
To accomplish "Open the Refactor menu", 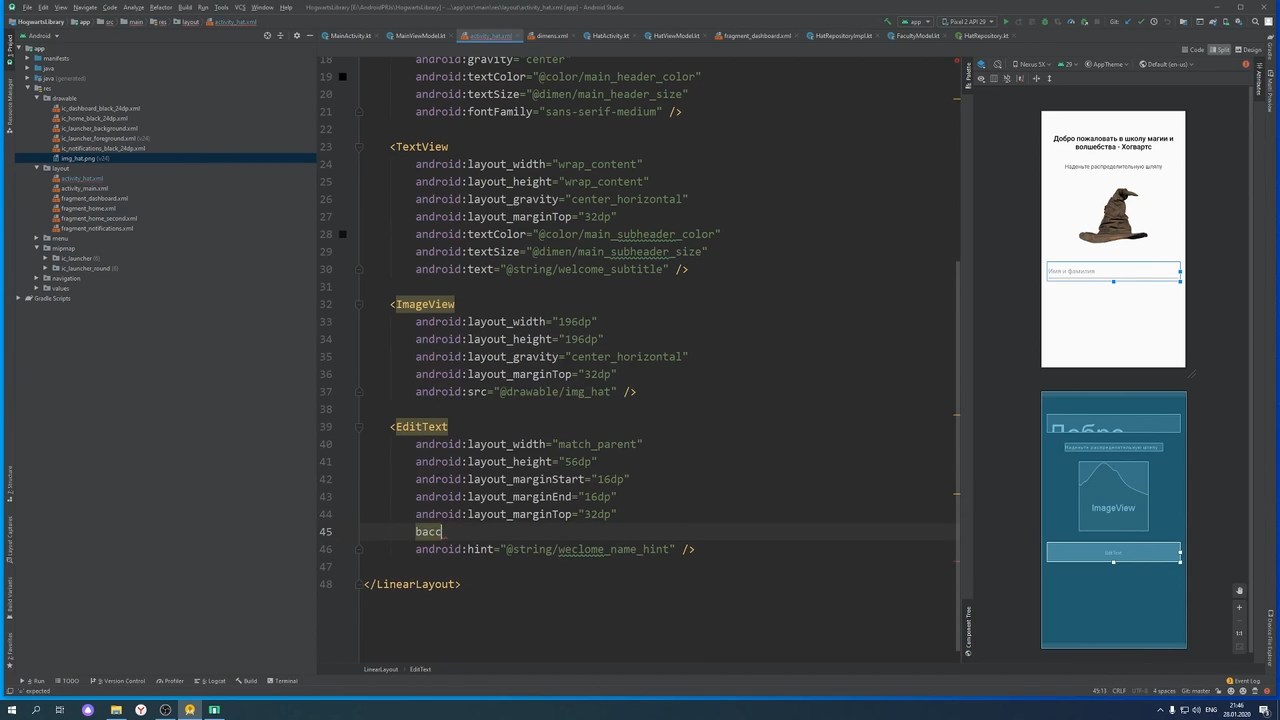I will tap(161, 7).
